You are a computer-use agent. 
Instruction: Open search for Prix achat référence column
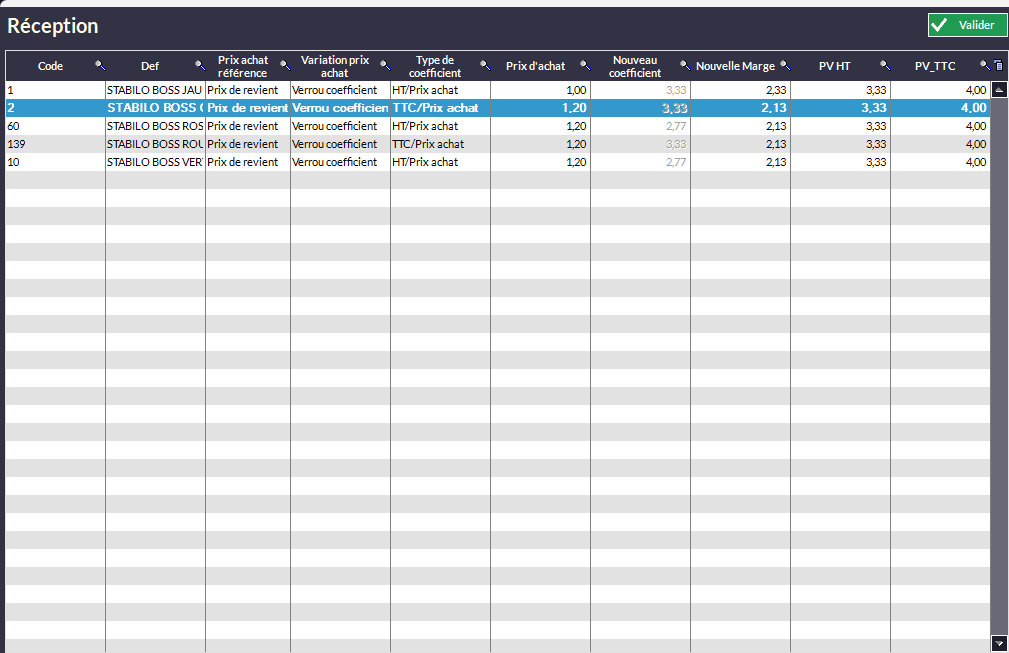[284, 65]
